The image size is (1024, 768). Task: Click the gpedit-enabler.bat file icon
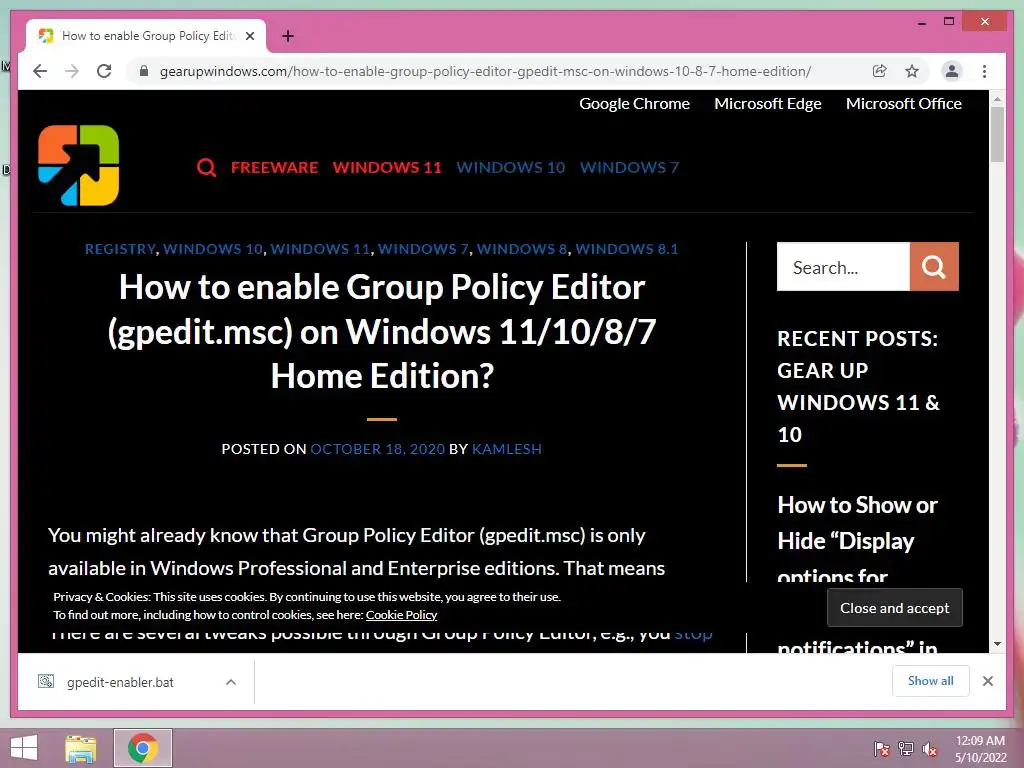tap(46, 682)
